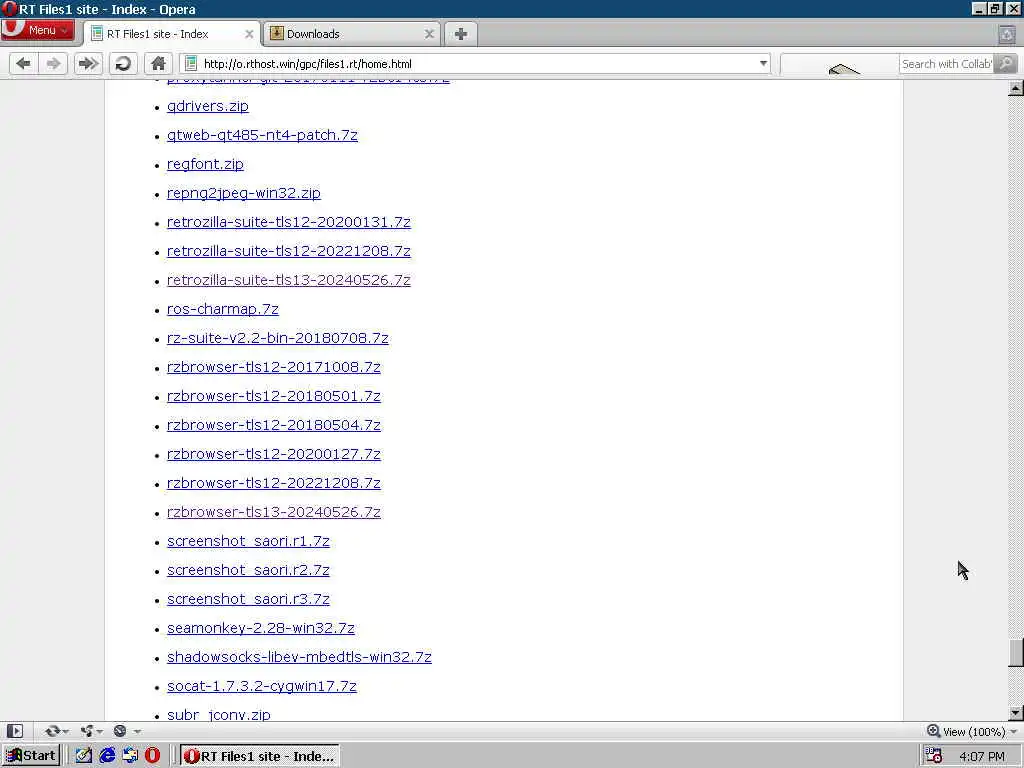Switch to the Downloads tab
This screenshot has height=768, width=1024.
coord(351,34)
